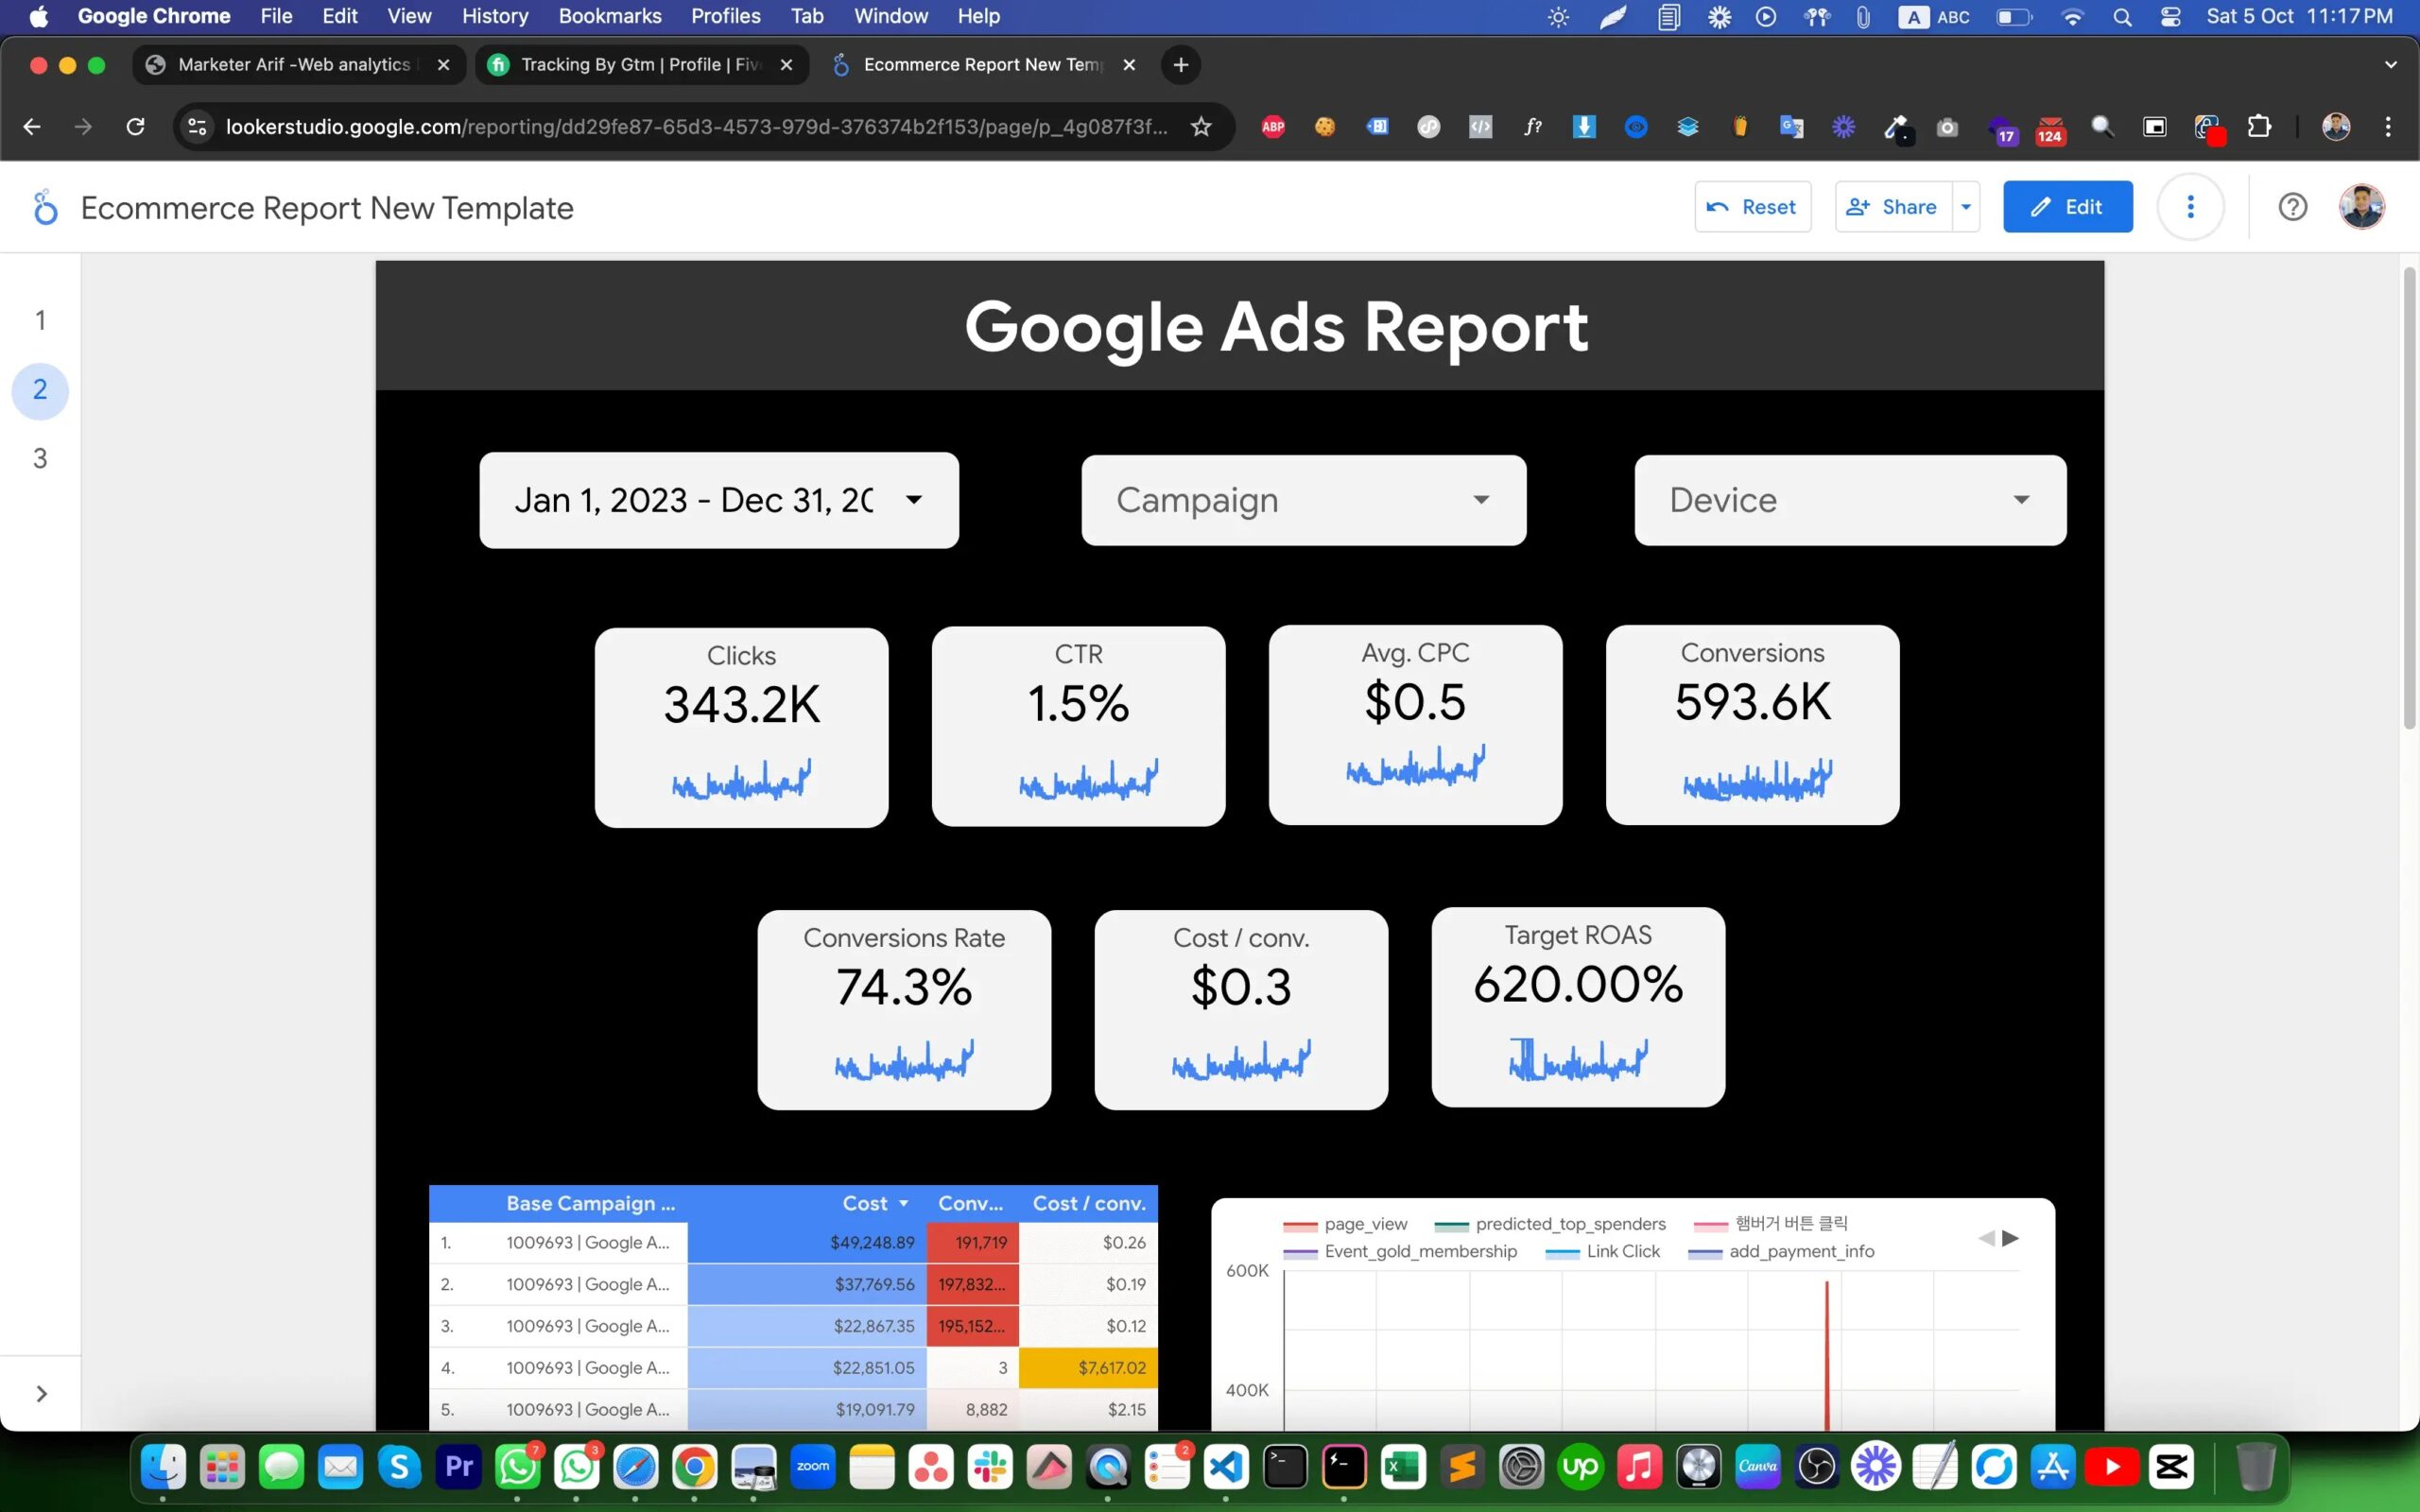The height and width of the screenshot is (1512, 2420).
Task: Open the date range selector
Action: tap(719, 500)
